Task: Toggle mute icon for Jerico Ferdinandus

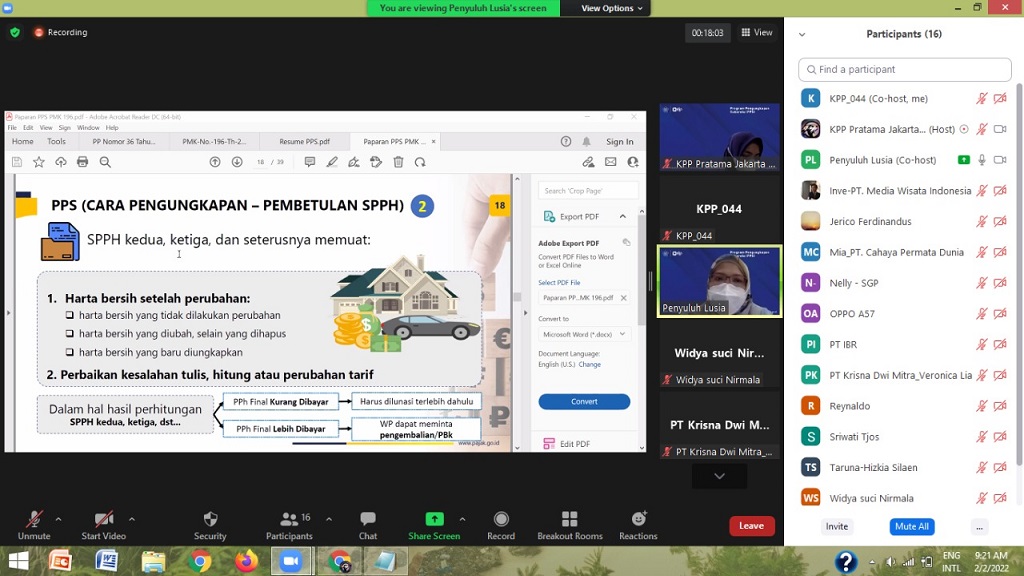Action: click(x=982, y=222)
